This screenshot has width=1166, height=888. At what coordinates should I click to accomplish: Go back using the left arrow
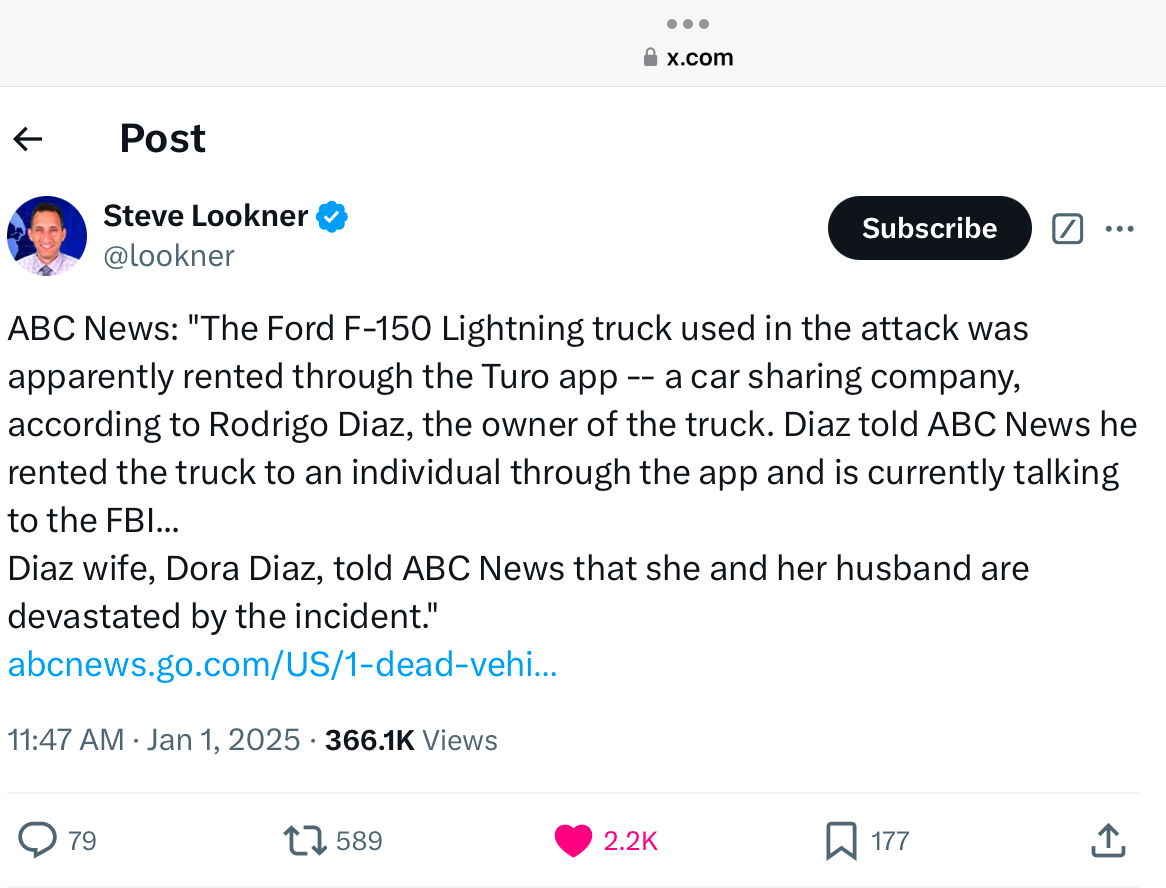28,138
